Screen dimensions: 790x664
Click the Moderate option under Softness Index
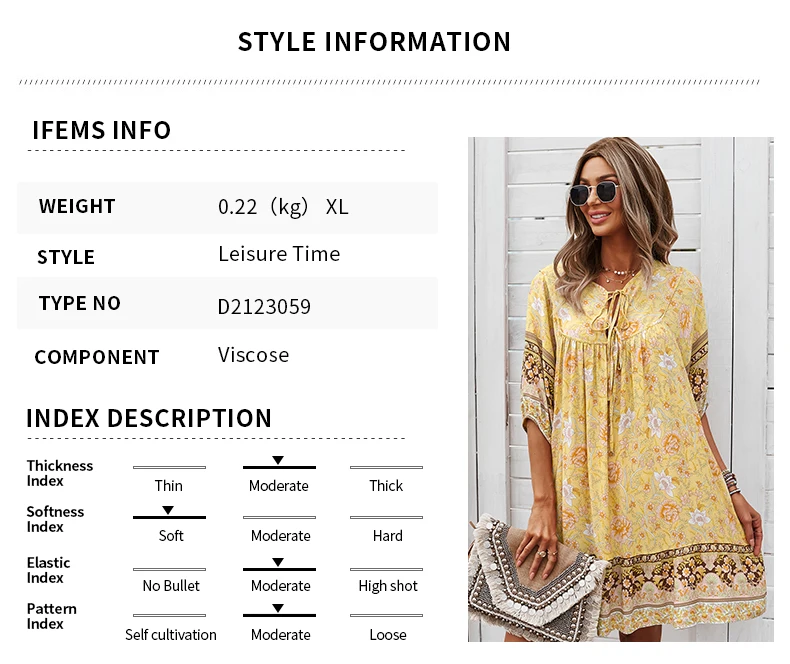point(281,536)
